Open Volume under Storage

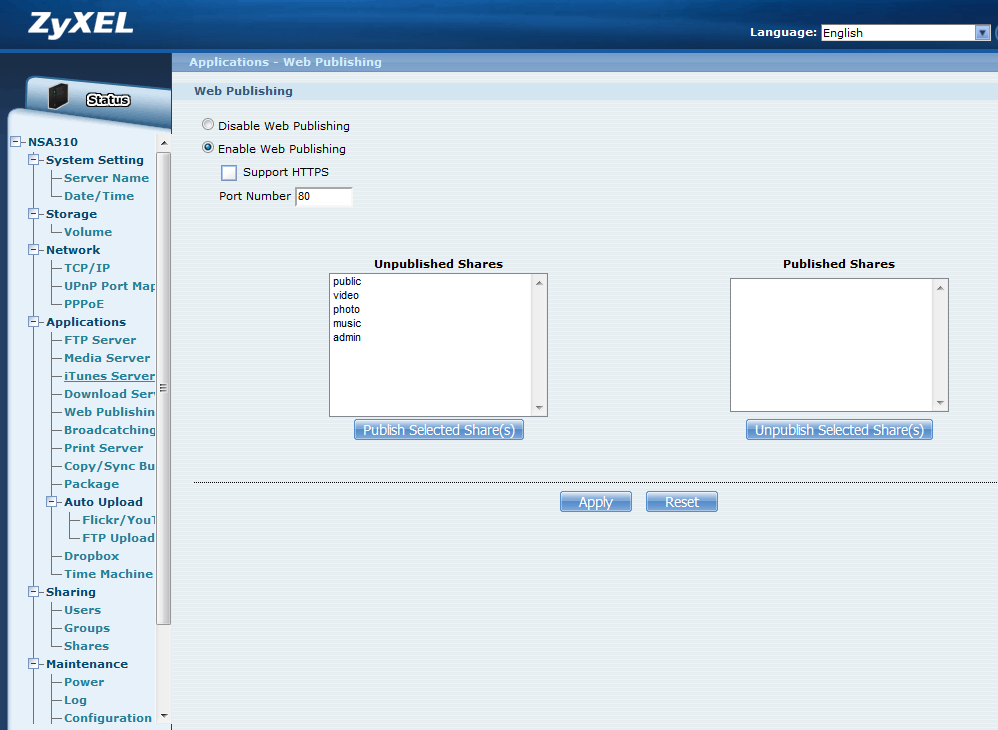[x=88, y=232]
